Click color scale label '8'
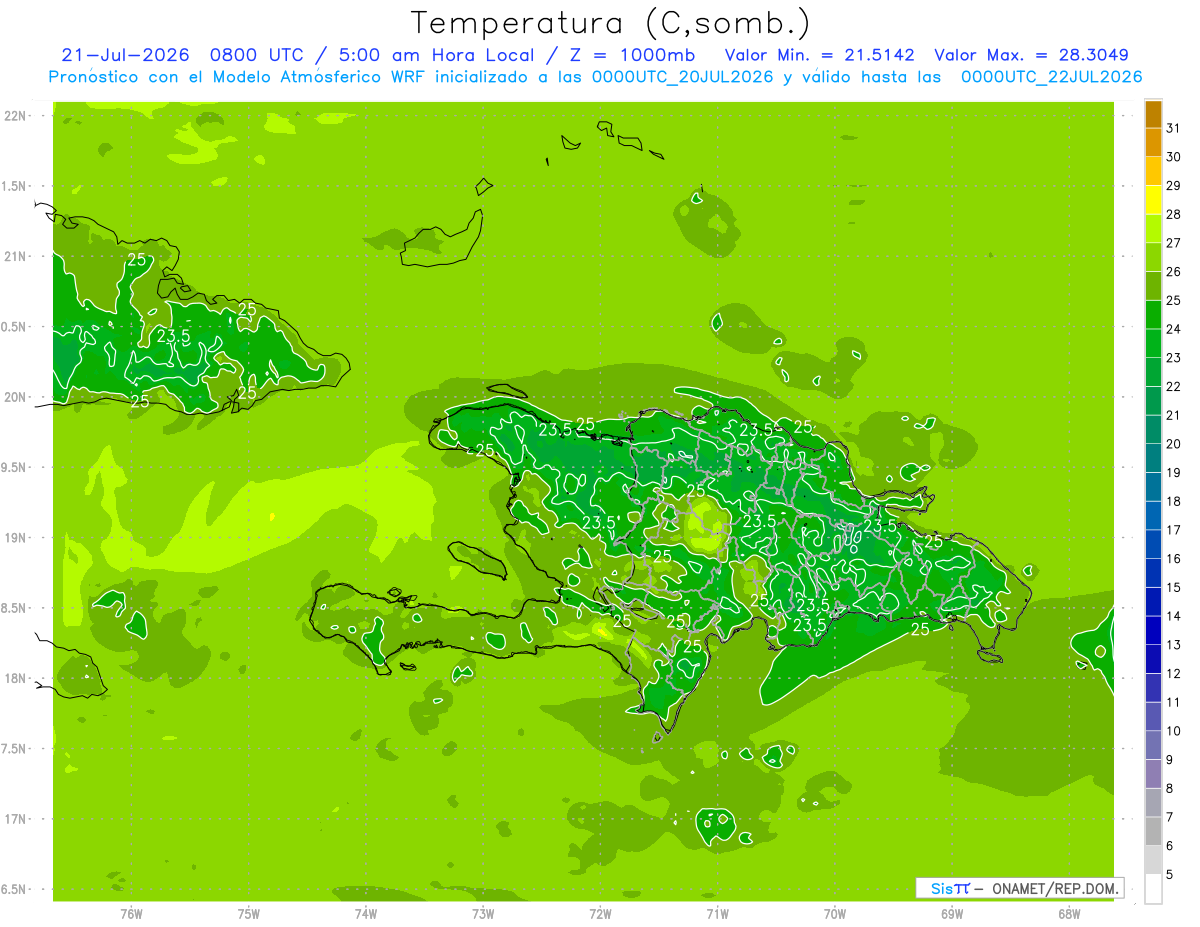Image resolution: width=1200 pixels, height=927 pixels. pyautogui.click(x=1170, y=788)
